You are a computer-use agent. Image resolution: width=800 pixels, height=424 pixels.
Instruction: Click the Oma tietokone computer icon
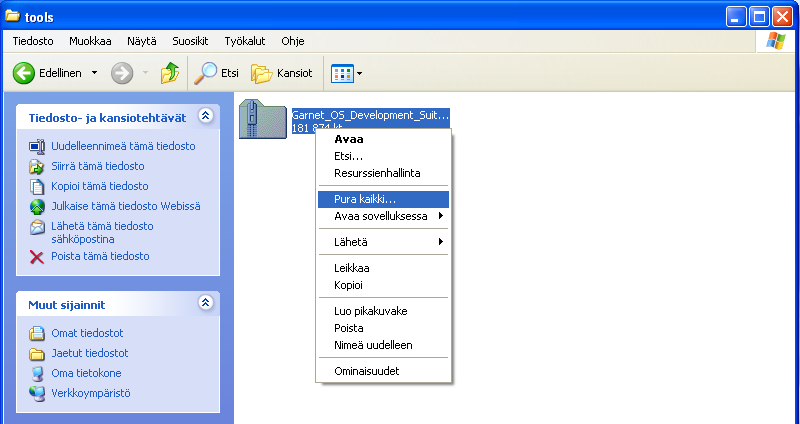pyautogui.click(x=37, y=373)
